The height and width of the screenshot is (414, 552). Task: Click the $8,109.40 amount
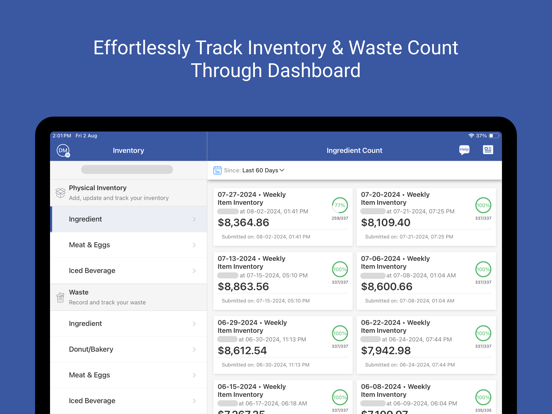386,222
